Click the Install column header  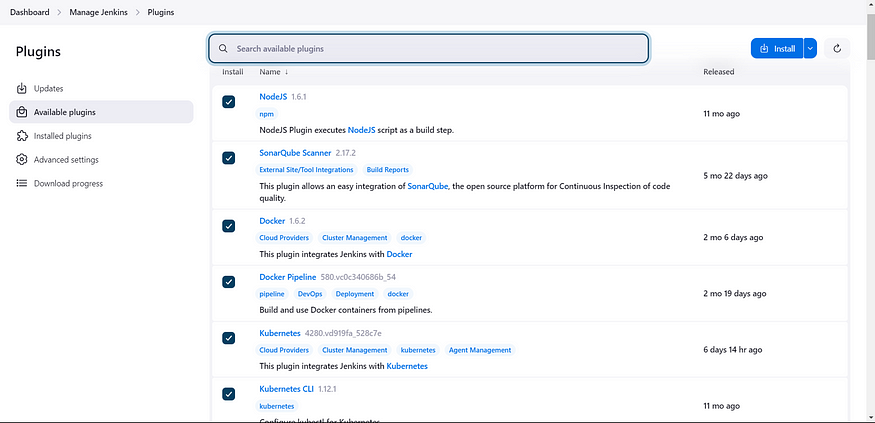point(233,72)
